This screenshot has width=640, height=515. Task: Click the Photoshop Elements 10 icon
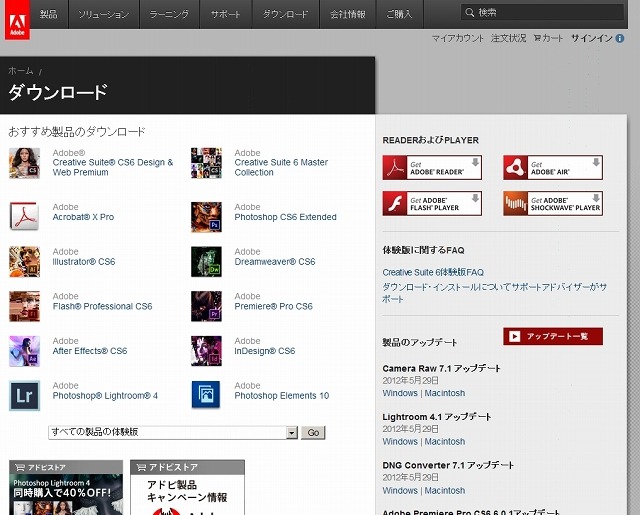coord(207,395)
